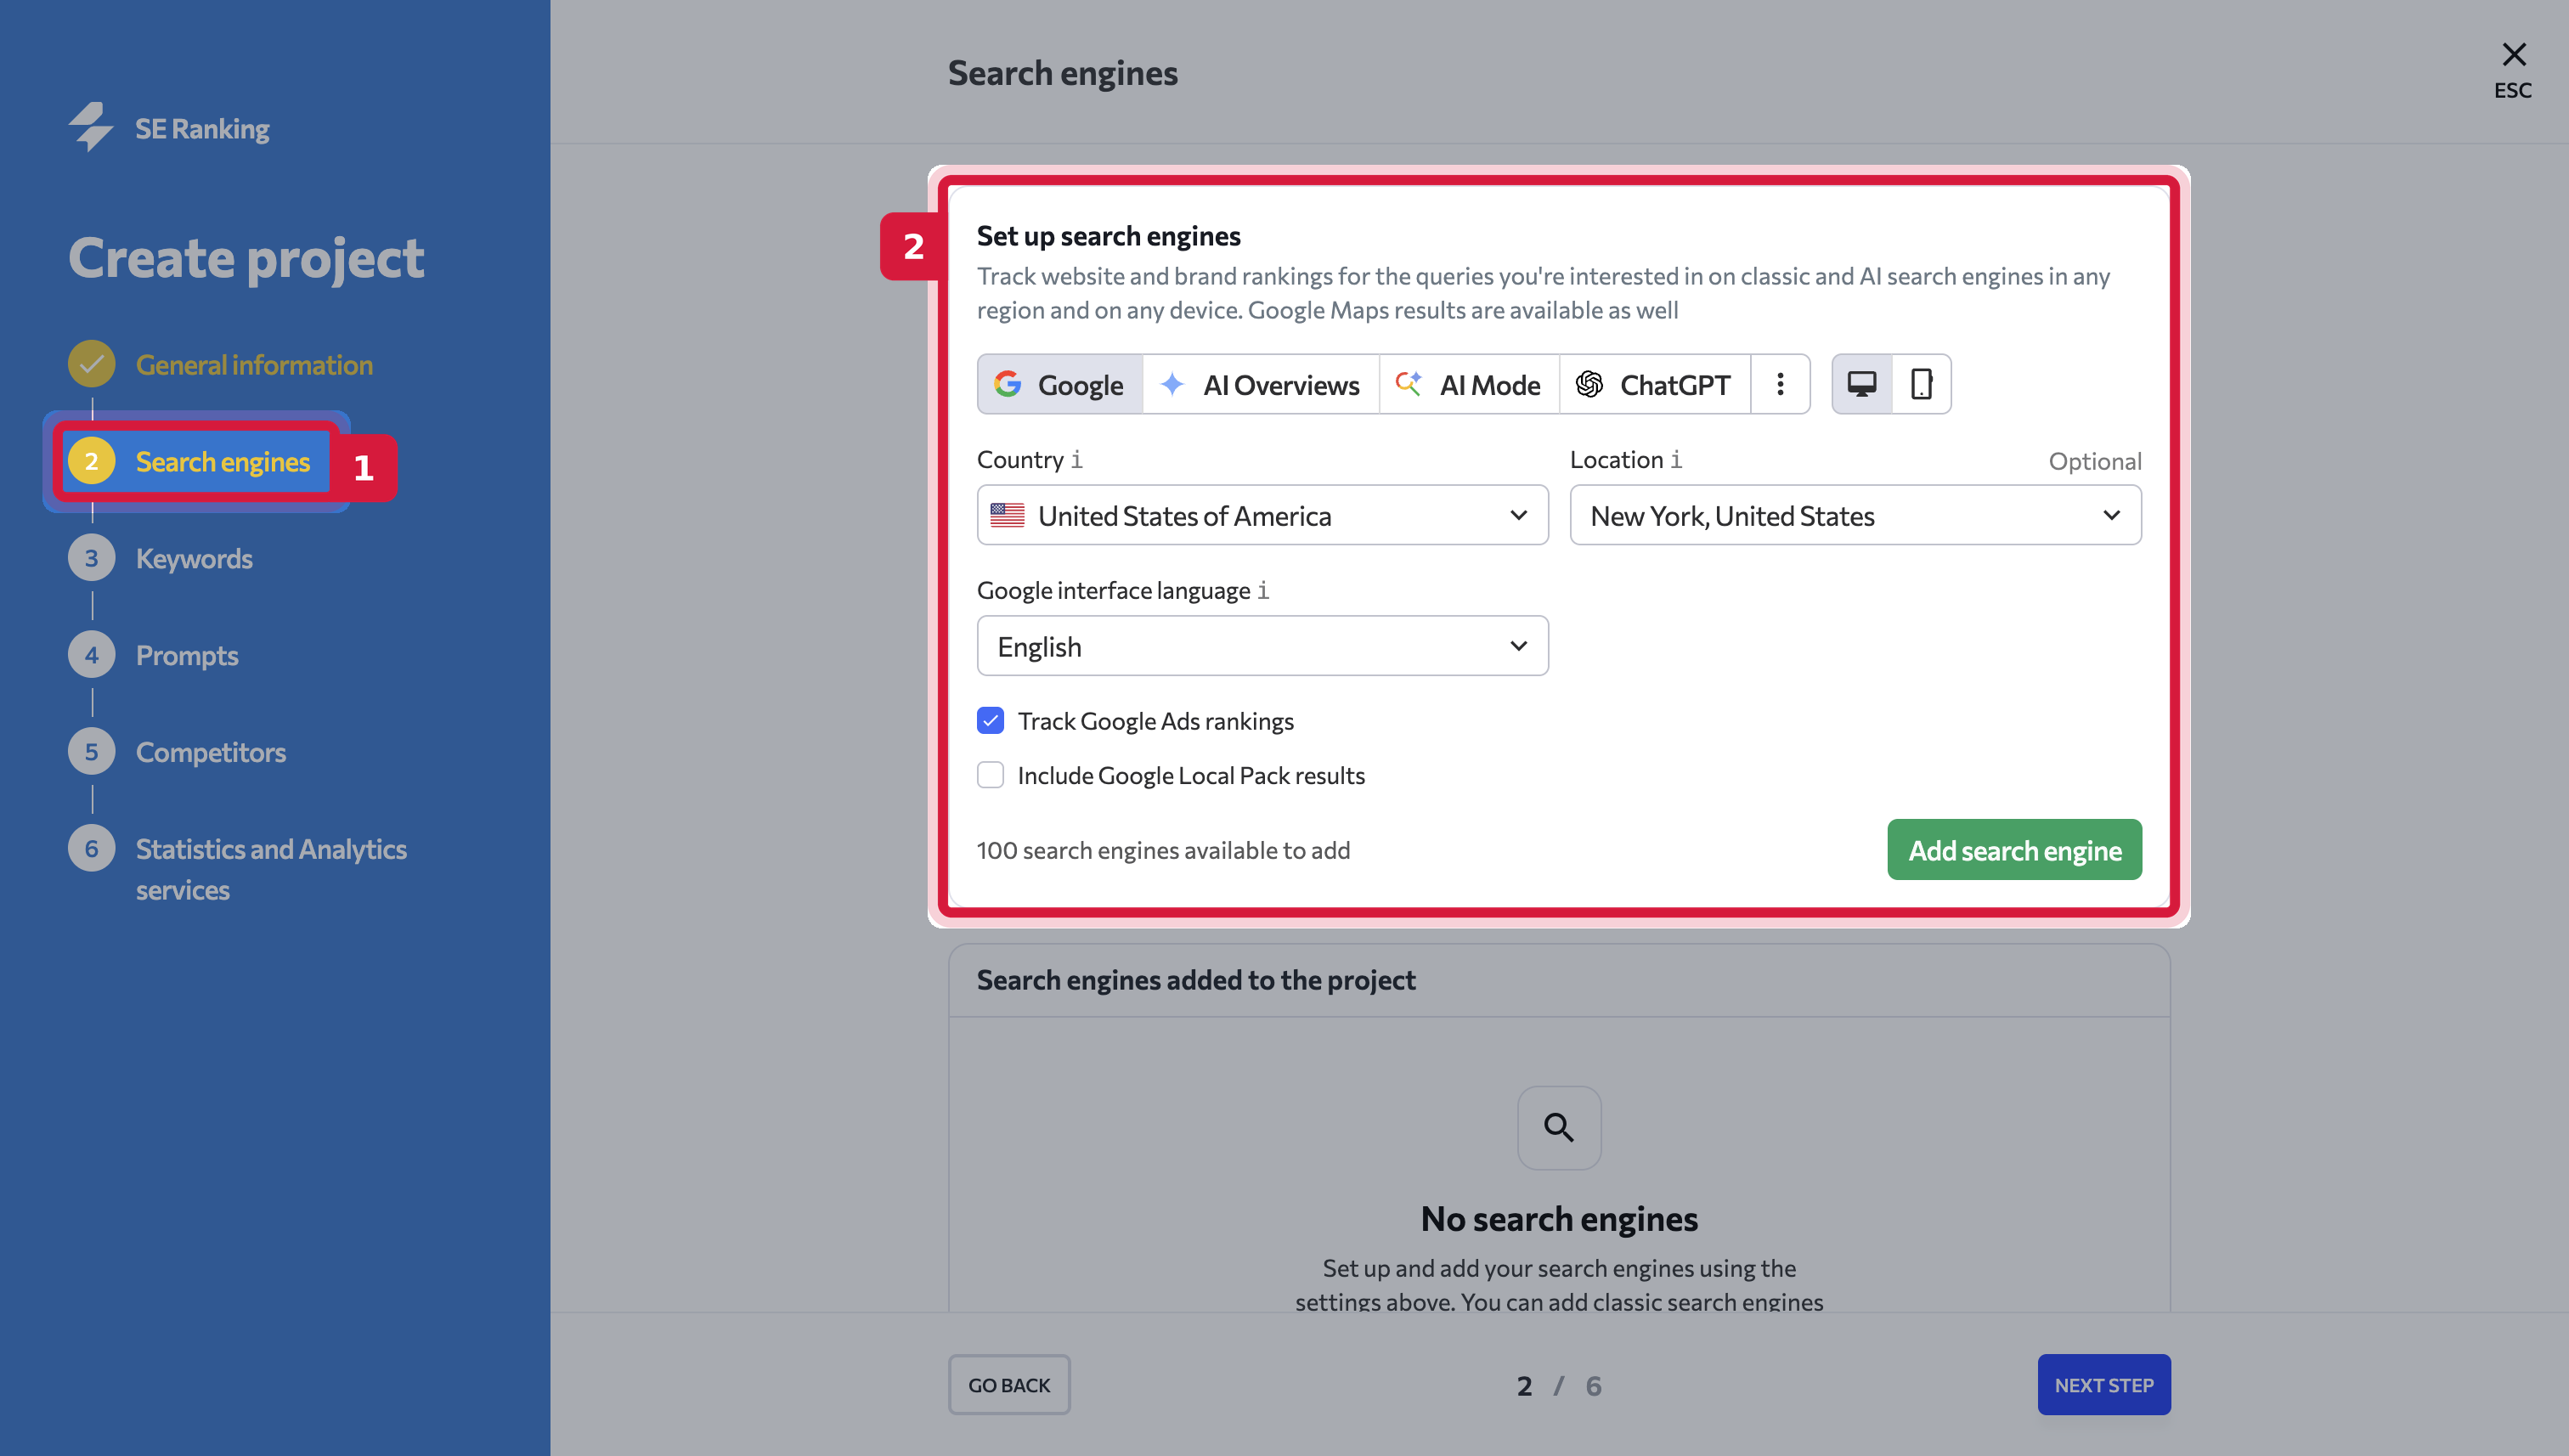Image resolution: width=2569 pixels, height=1456 pixels.
Task: Uncheck Track Google Ads rankings
Action: (990, 720)
